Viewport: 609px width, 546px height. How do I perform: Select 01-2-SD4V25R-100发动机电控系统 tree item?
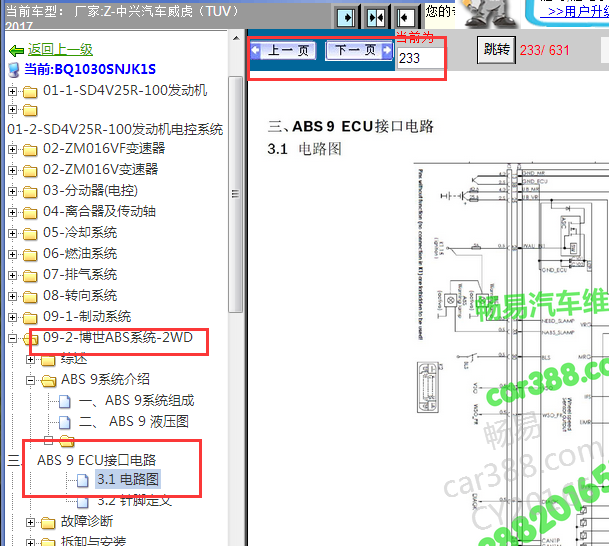pyautogui.click(x=115, y=129)
